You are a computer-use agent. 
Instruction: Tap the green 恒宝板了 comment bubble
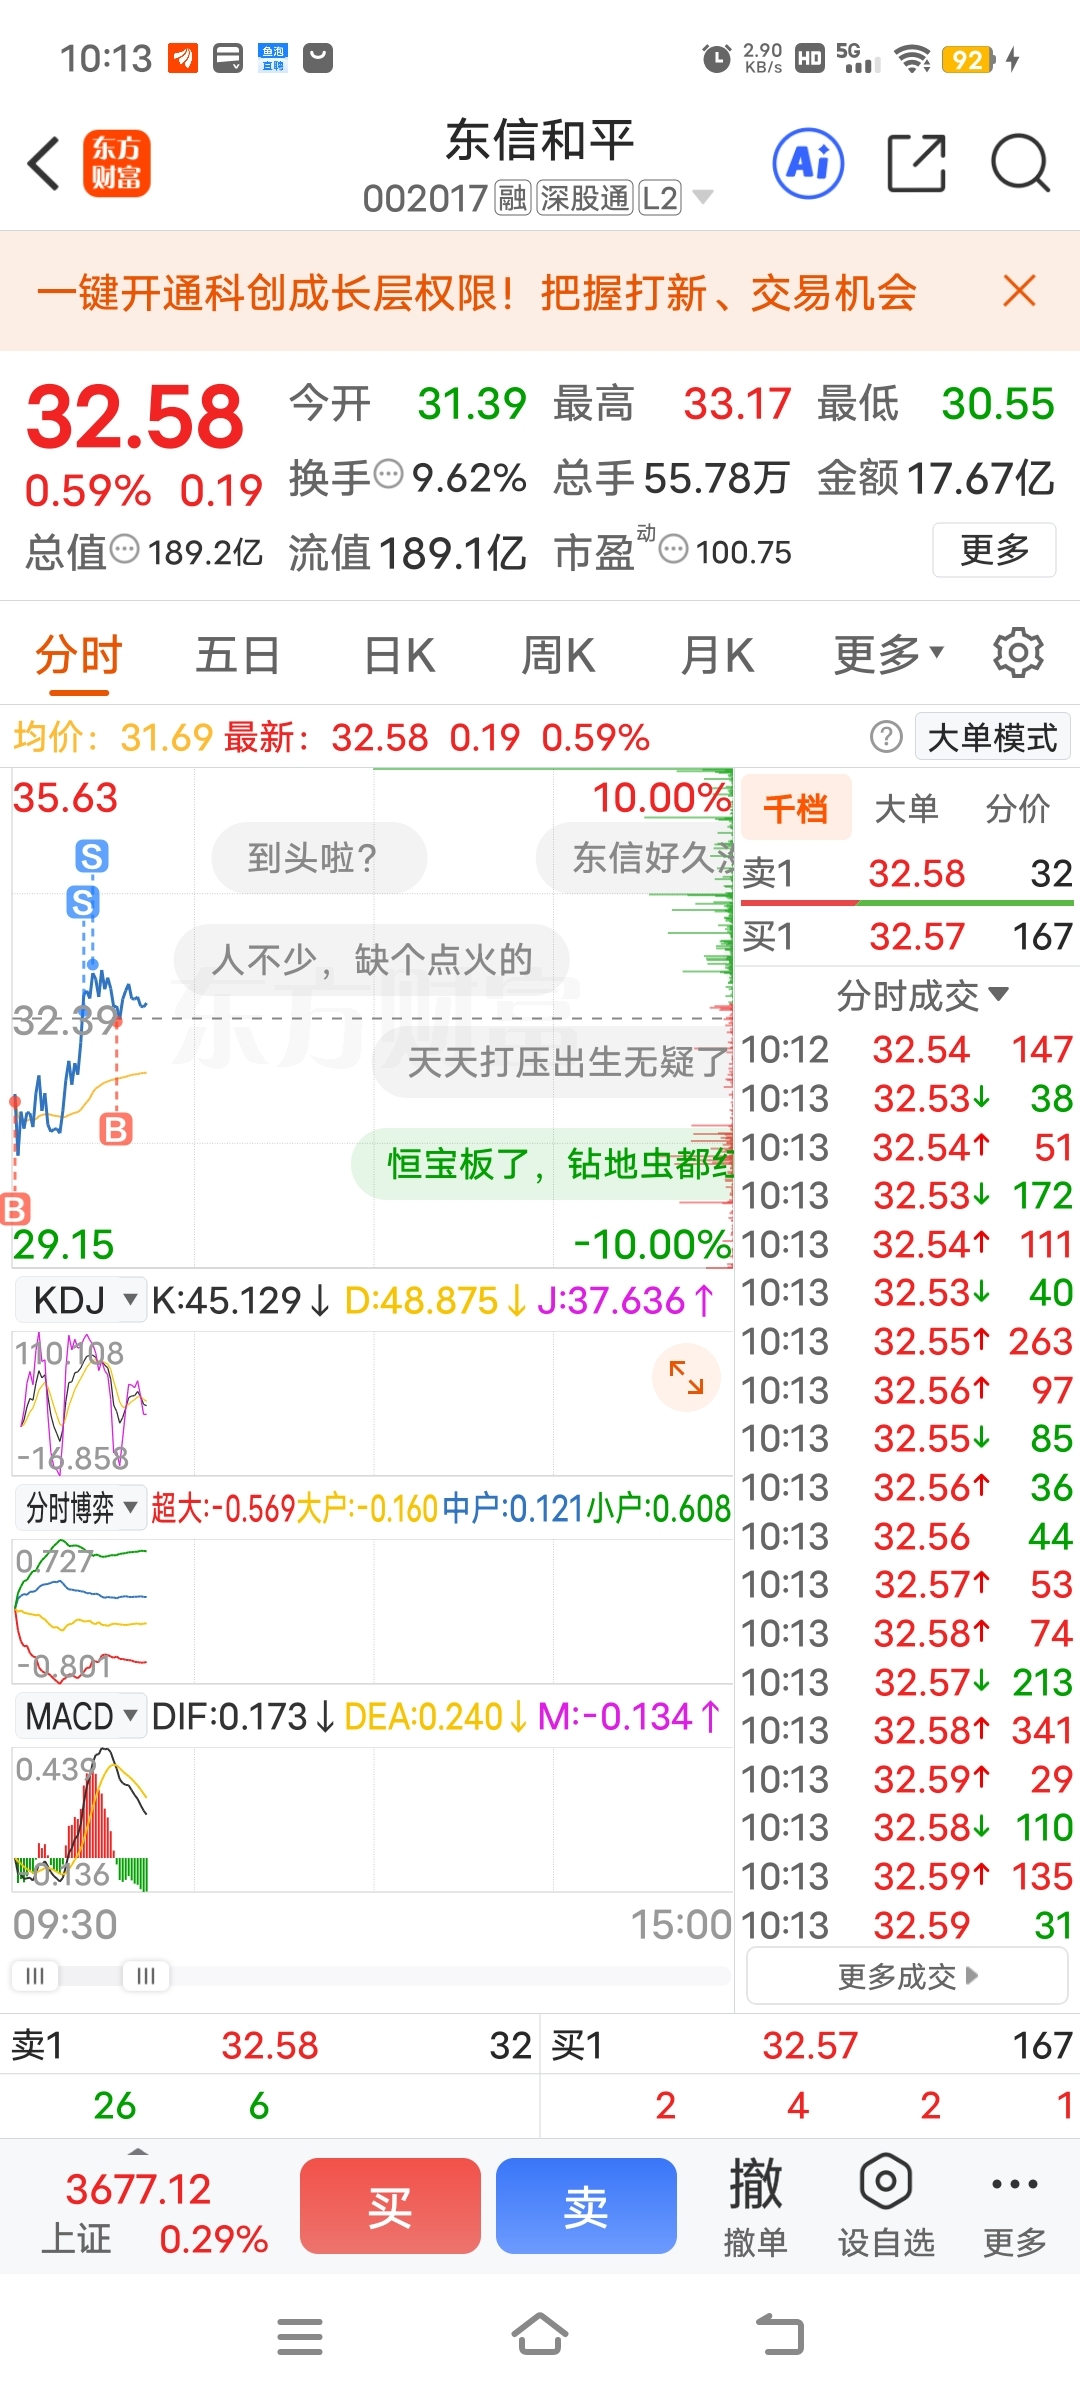point(541,1164)
